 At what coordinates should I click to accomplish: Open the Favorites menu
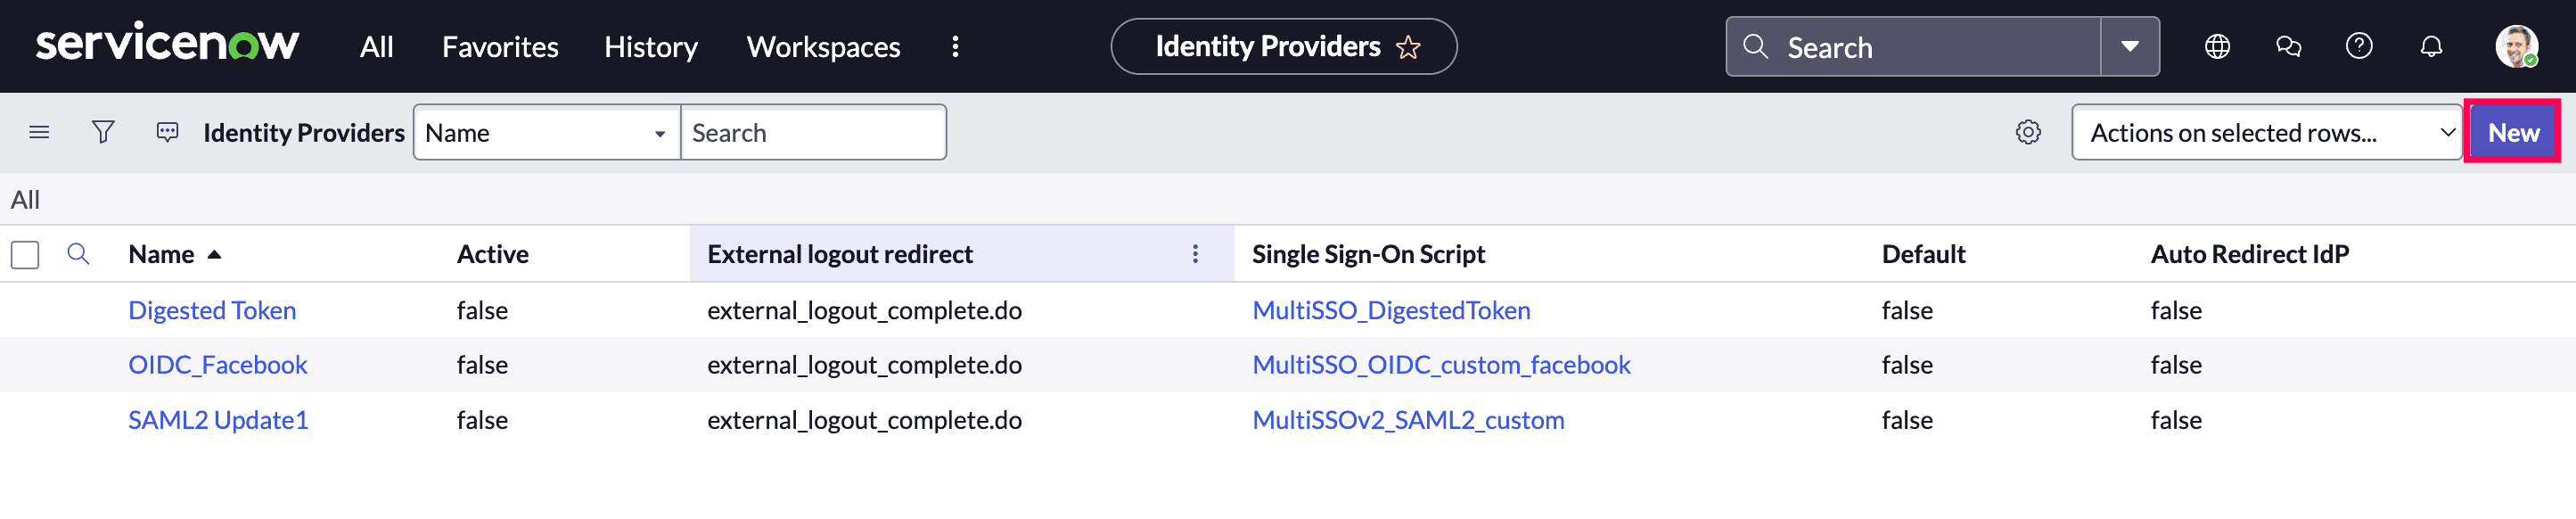tap(500, 47)
